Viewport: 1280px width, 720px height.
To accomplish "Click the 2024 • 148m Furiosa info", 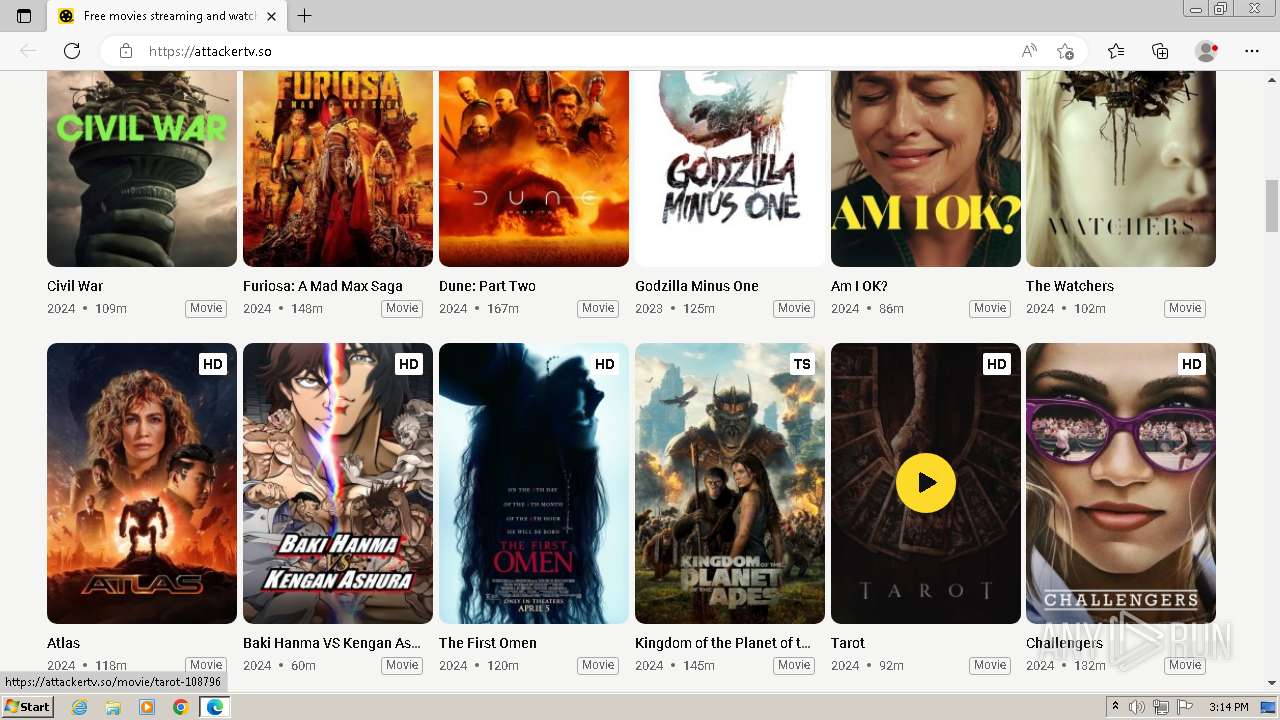I will (283, 309).
